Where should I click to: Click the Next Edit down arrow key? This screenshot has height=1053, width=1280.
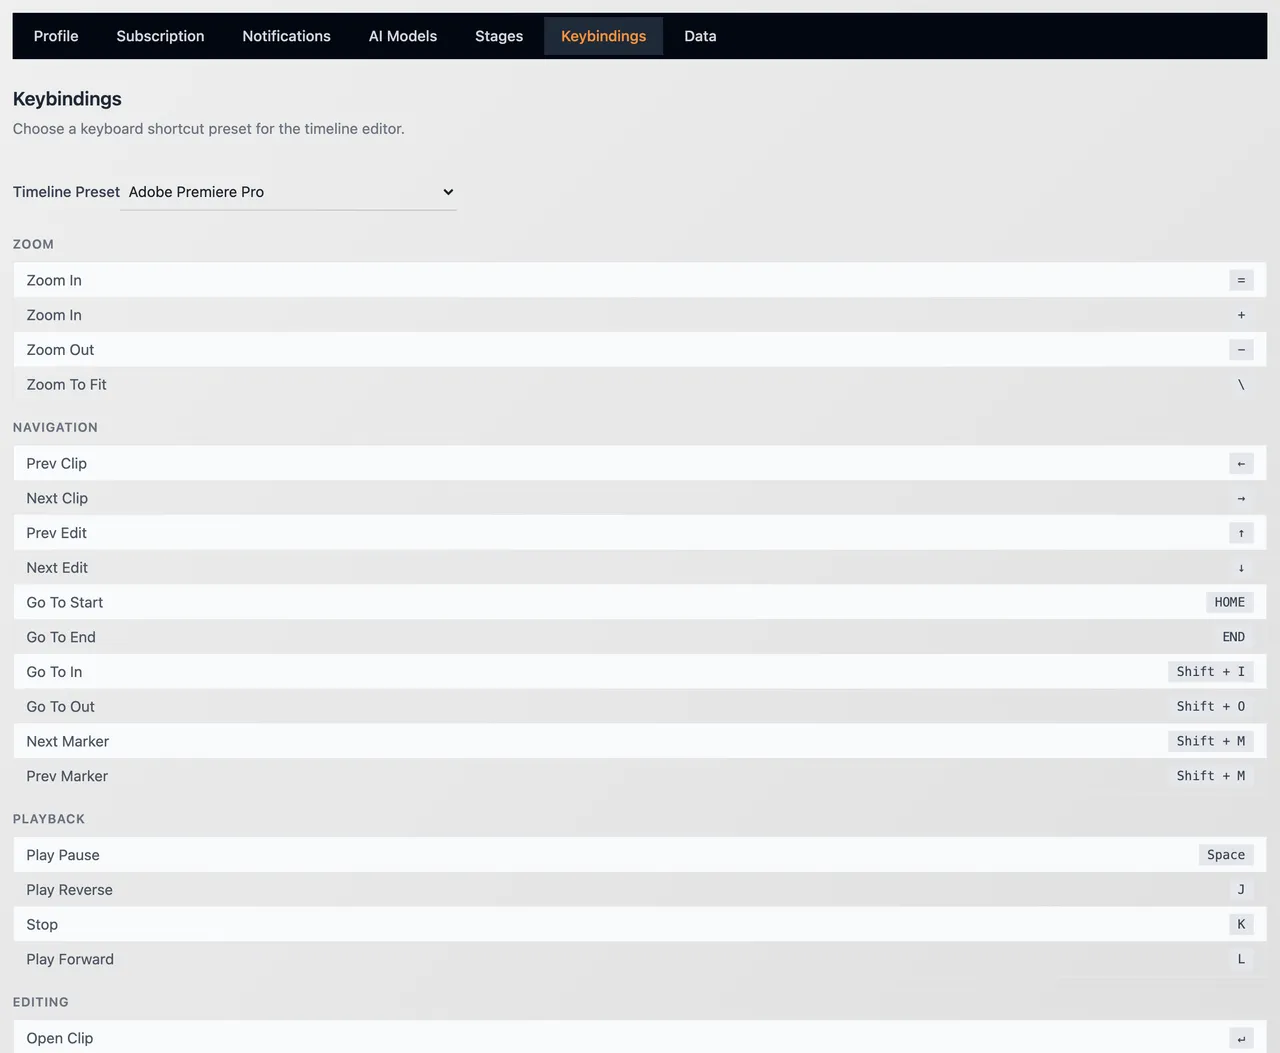coord(1241,568)
